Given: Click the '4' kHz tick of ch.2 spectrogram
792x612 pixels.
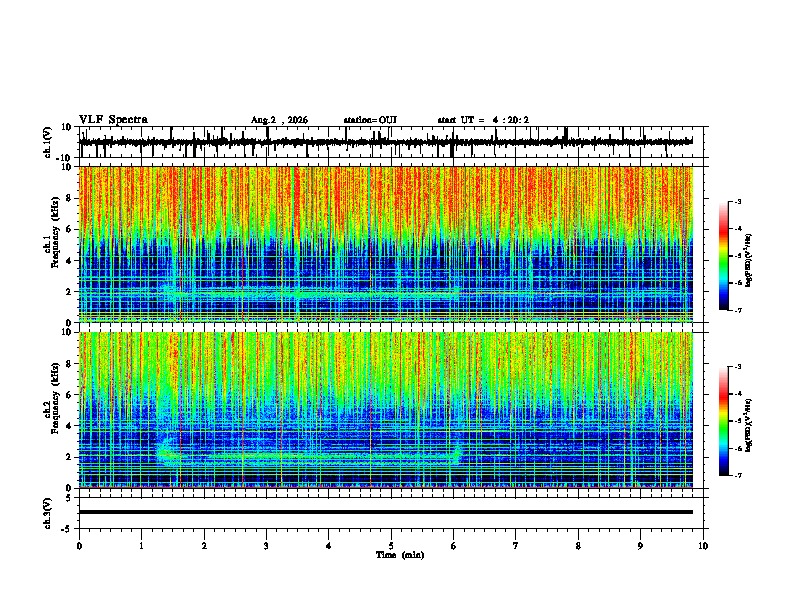Looking at the screenshot, I should (x=69, y=426).
